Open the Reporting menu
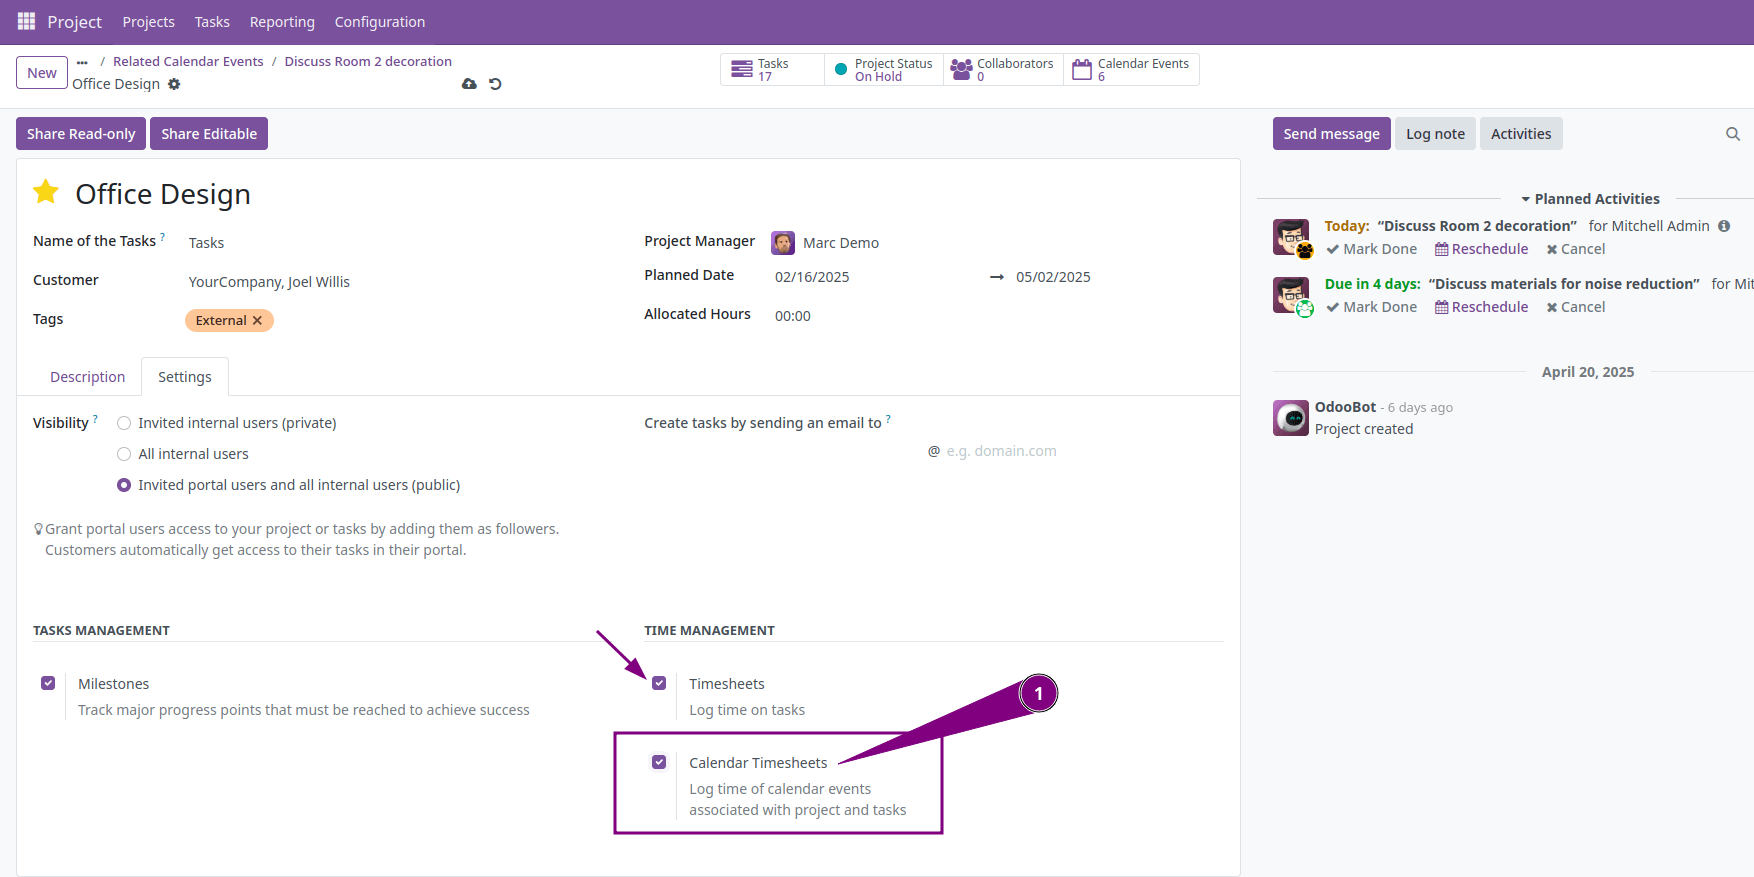The image size is (1754, 877). click(x=282, y=22)
